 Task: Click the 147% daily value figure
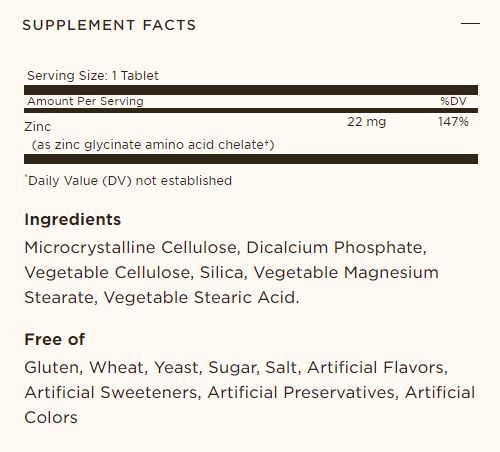pyautogui.click(x=453, y=122)
